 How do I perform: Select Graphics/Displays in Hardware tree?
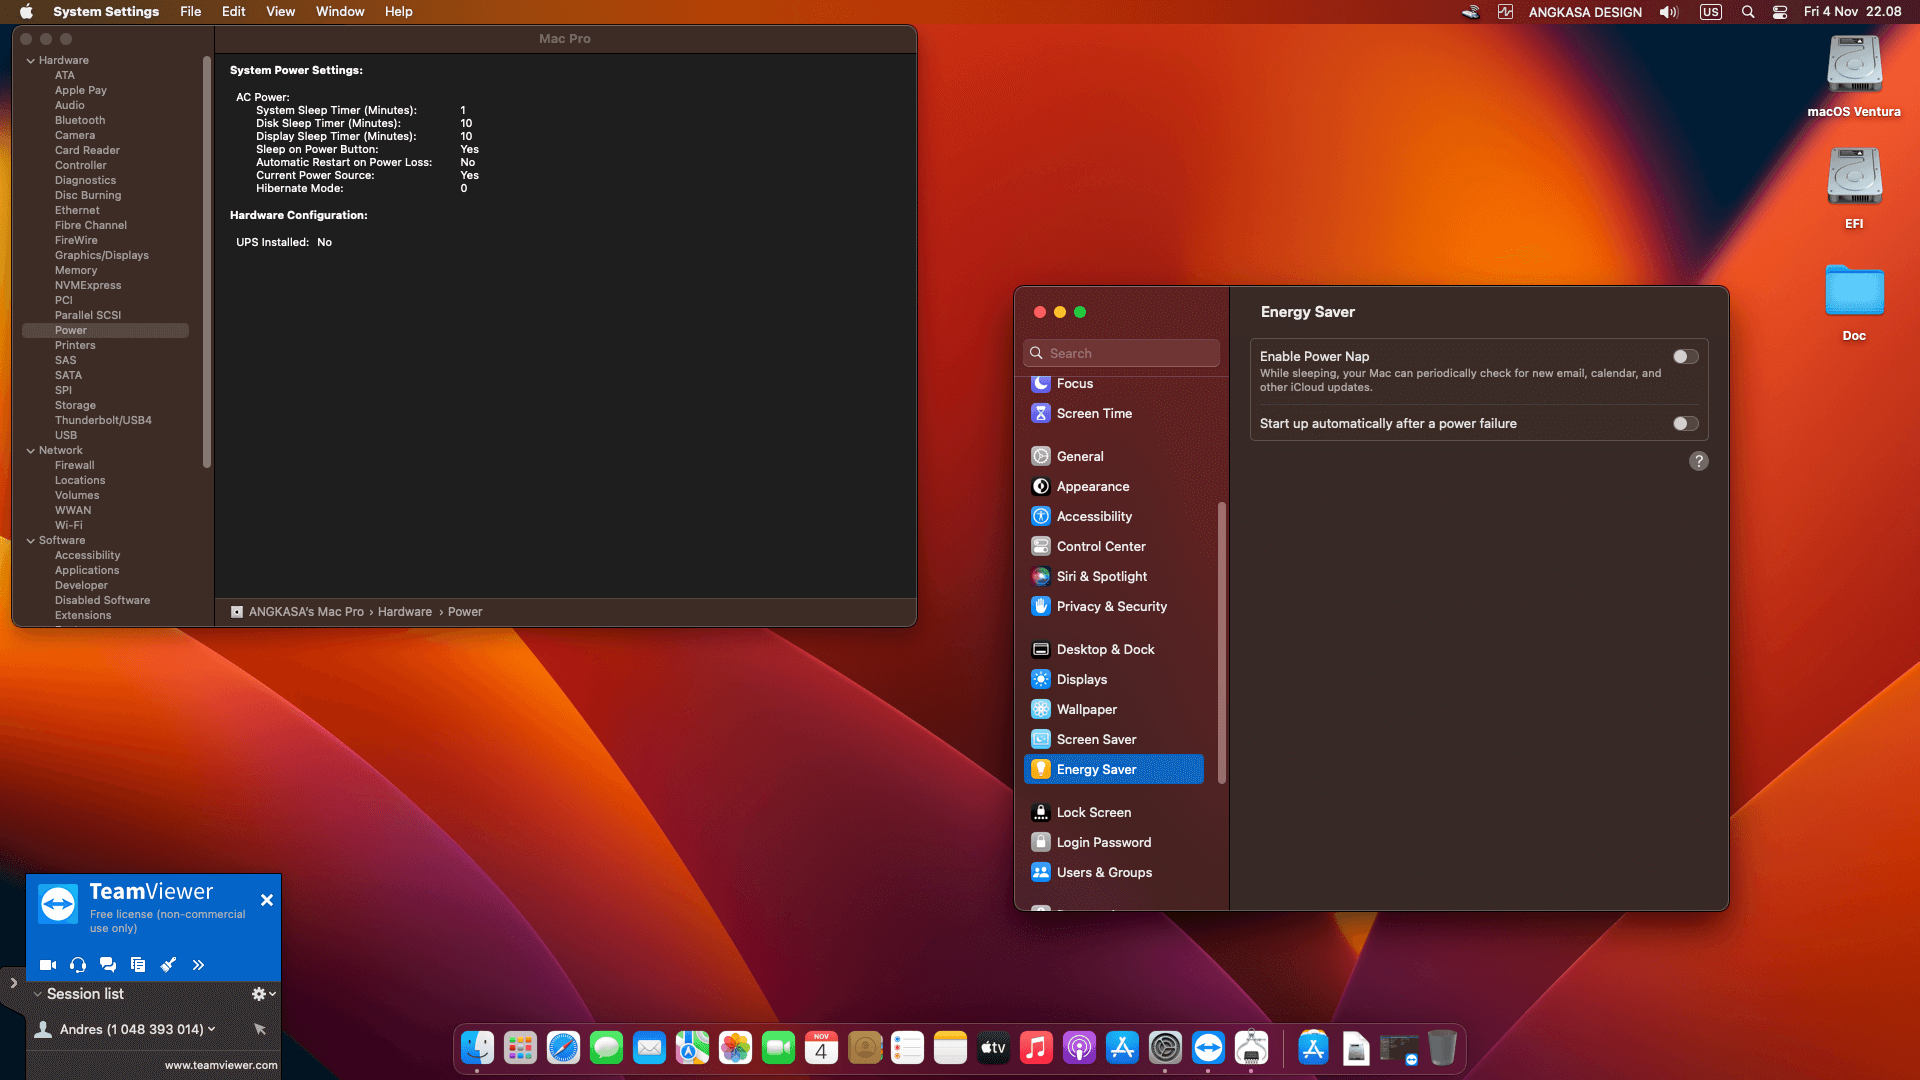click(x=102, y=256)
